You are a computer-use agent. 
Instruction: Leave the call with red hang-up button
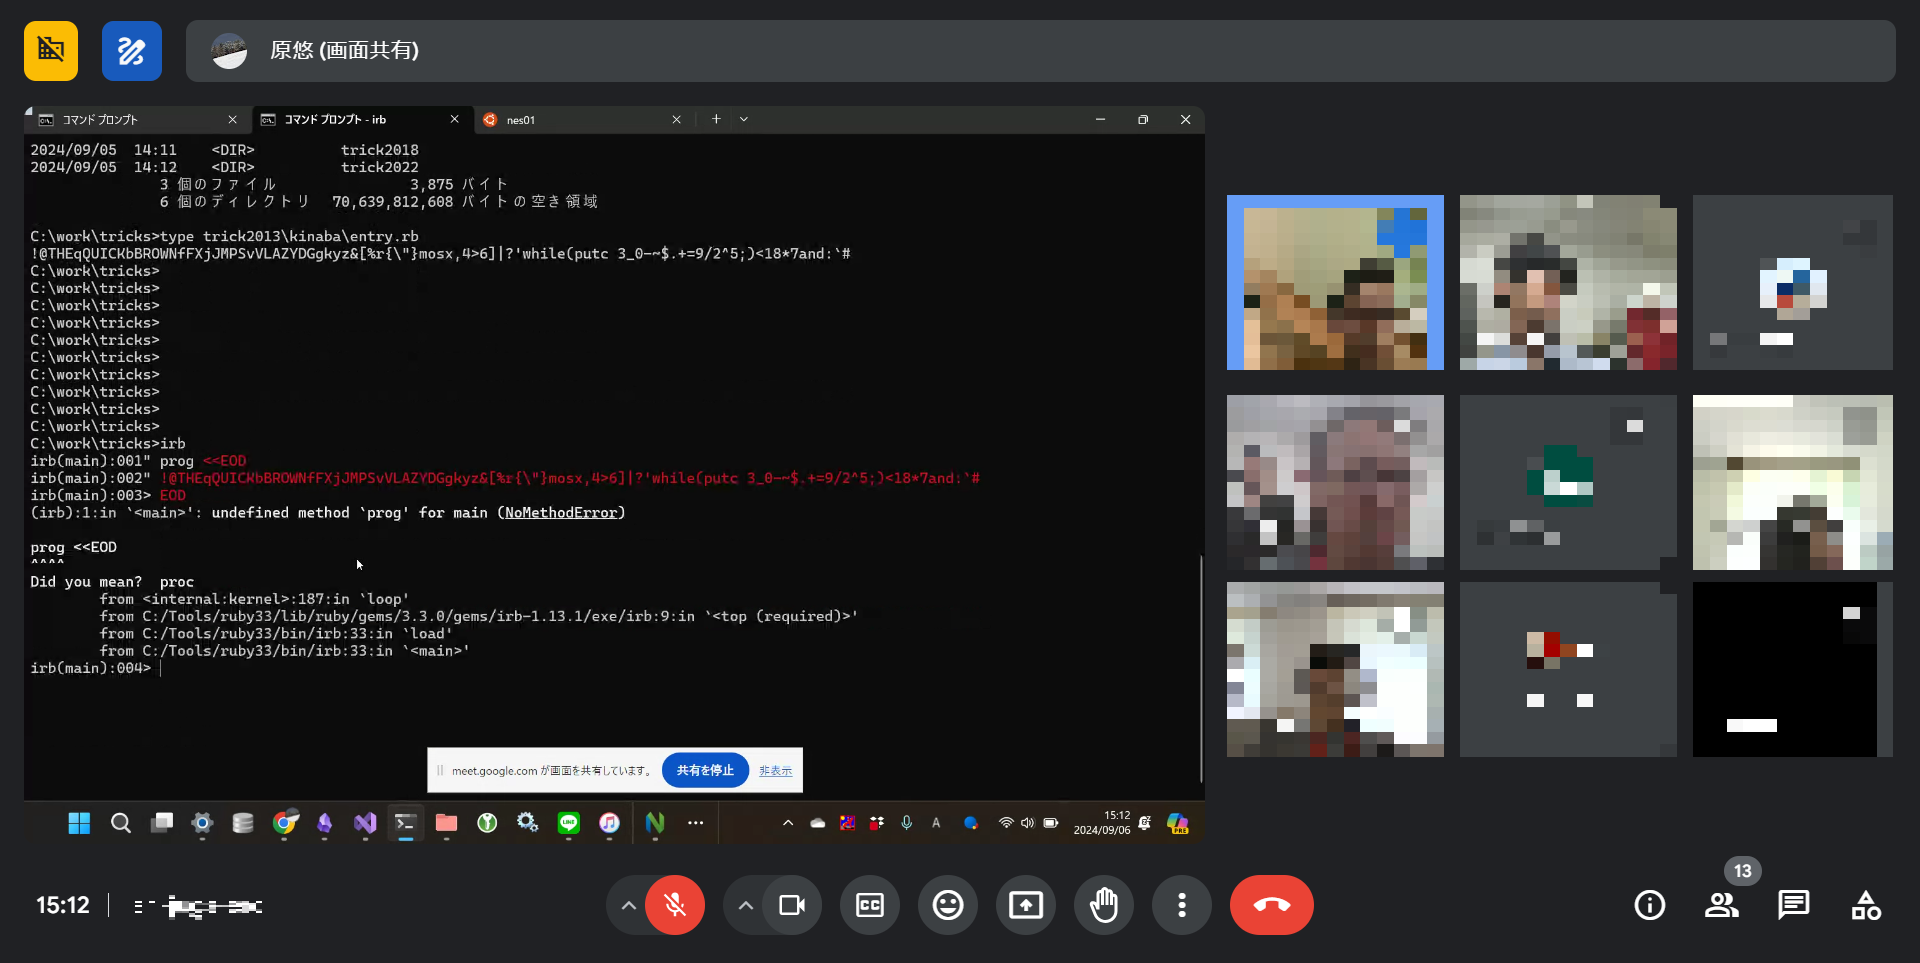point(1271,905)
